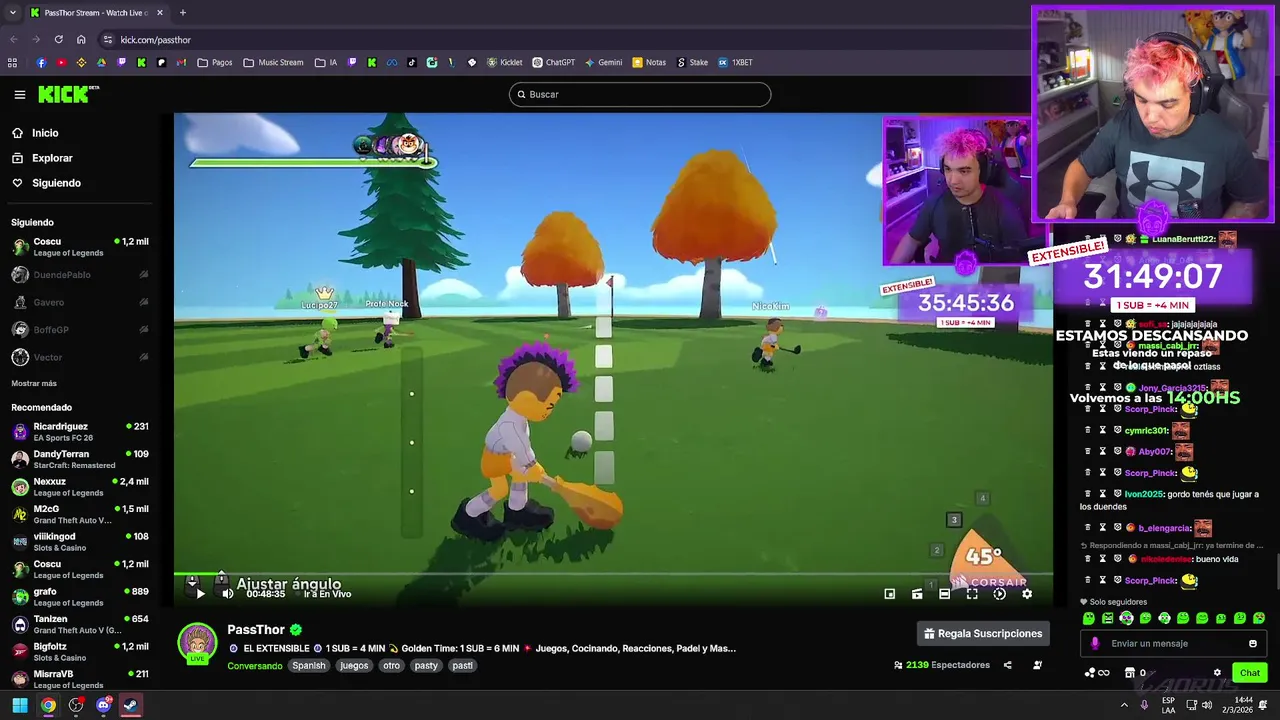Screen dimensions: 1280x720
Task: Select the first green emote in quick row
Action: (1089, 618)
